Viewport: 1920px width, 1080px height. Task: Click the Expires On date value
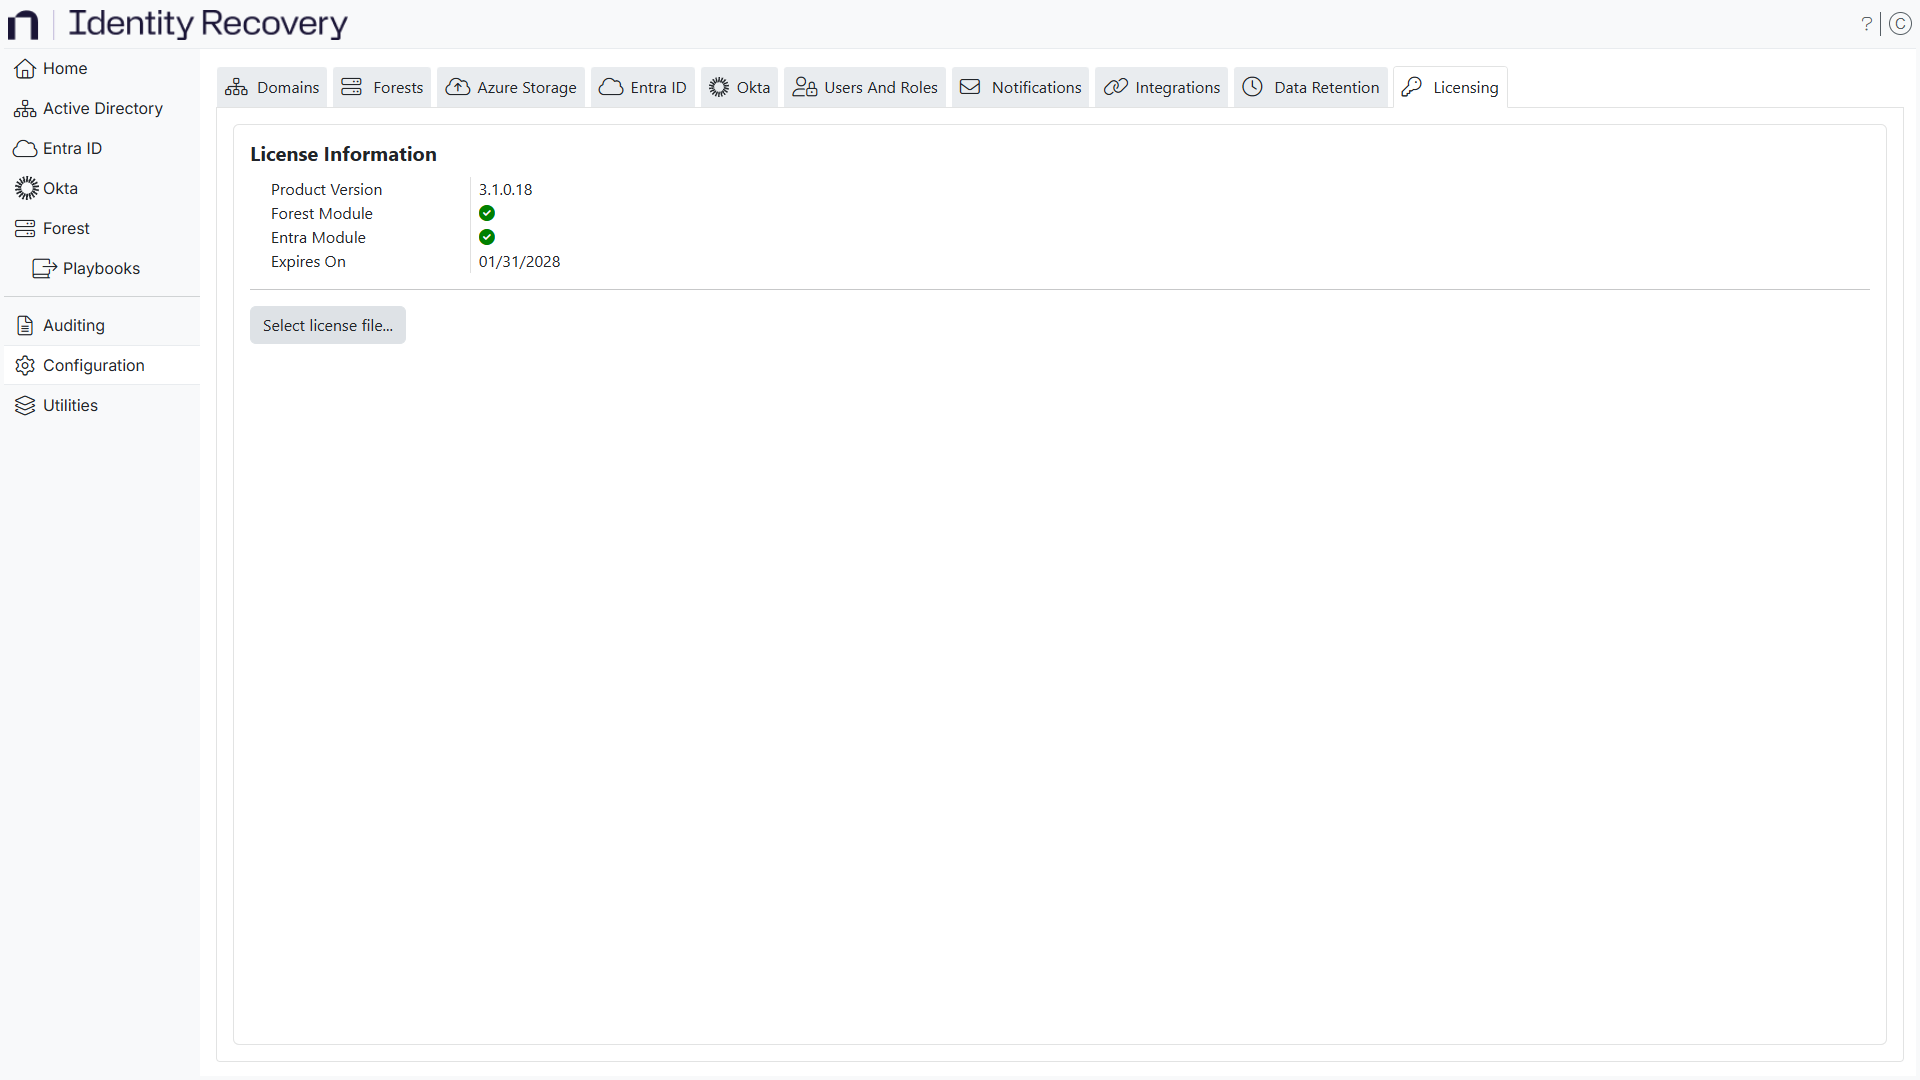(x=519, y=261)
